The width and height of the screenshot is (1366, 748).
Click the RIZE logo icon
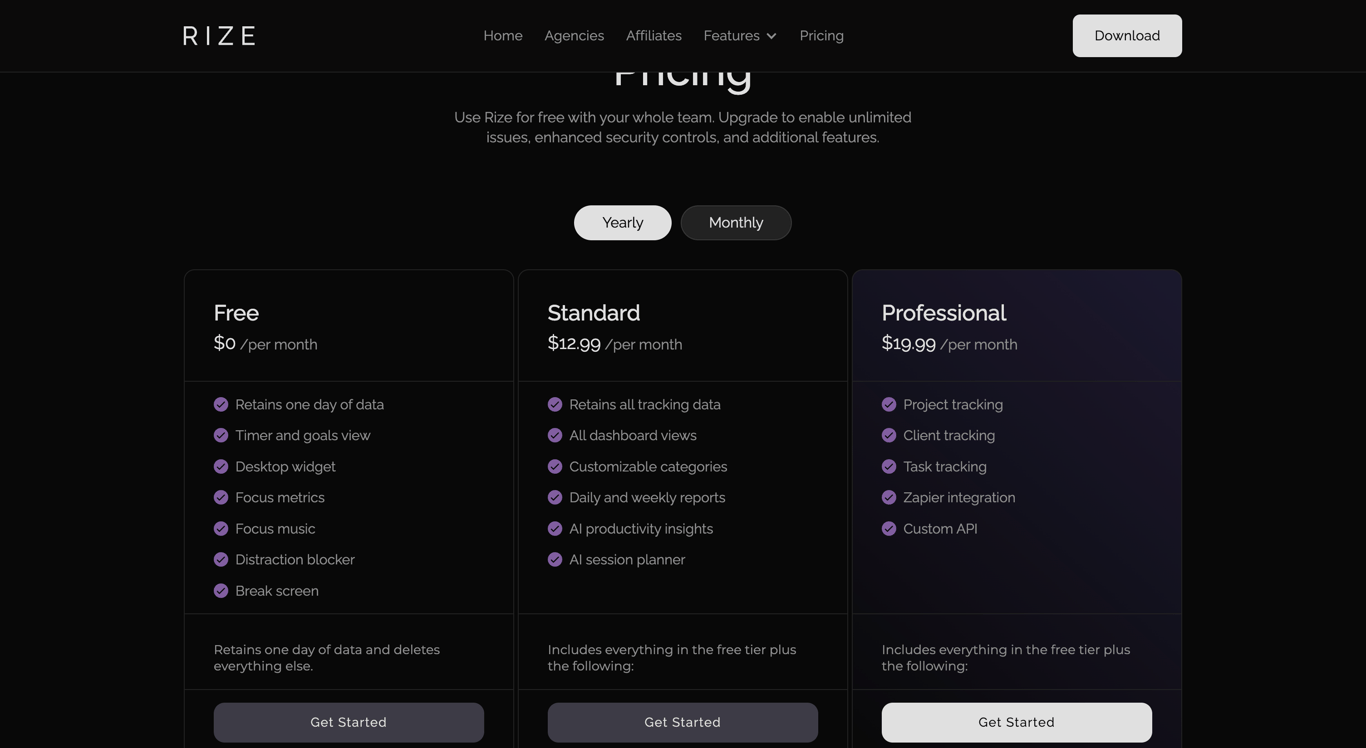219,34
